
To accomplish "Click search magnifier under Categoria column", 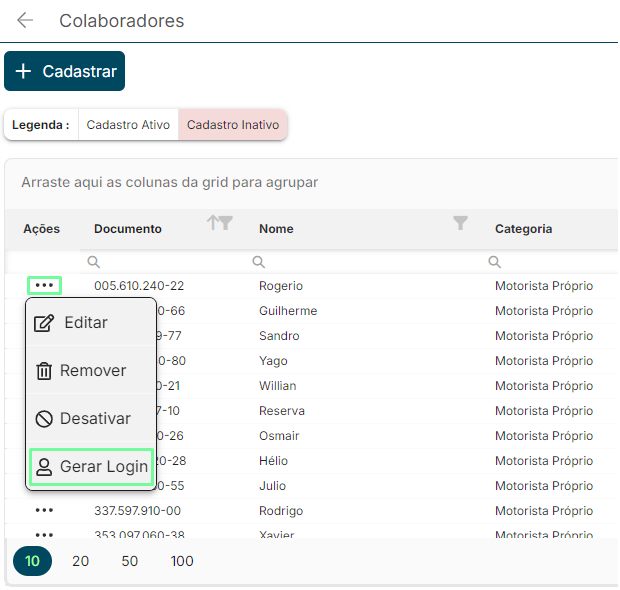I will 494,262.
